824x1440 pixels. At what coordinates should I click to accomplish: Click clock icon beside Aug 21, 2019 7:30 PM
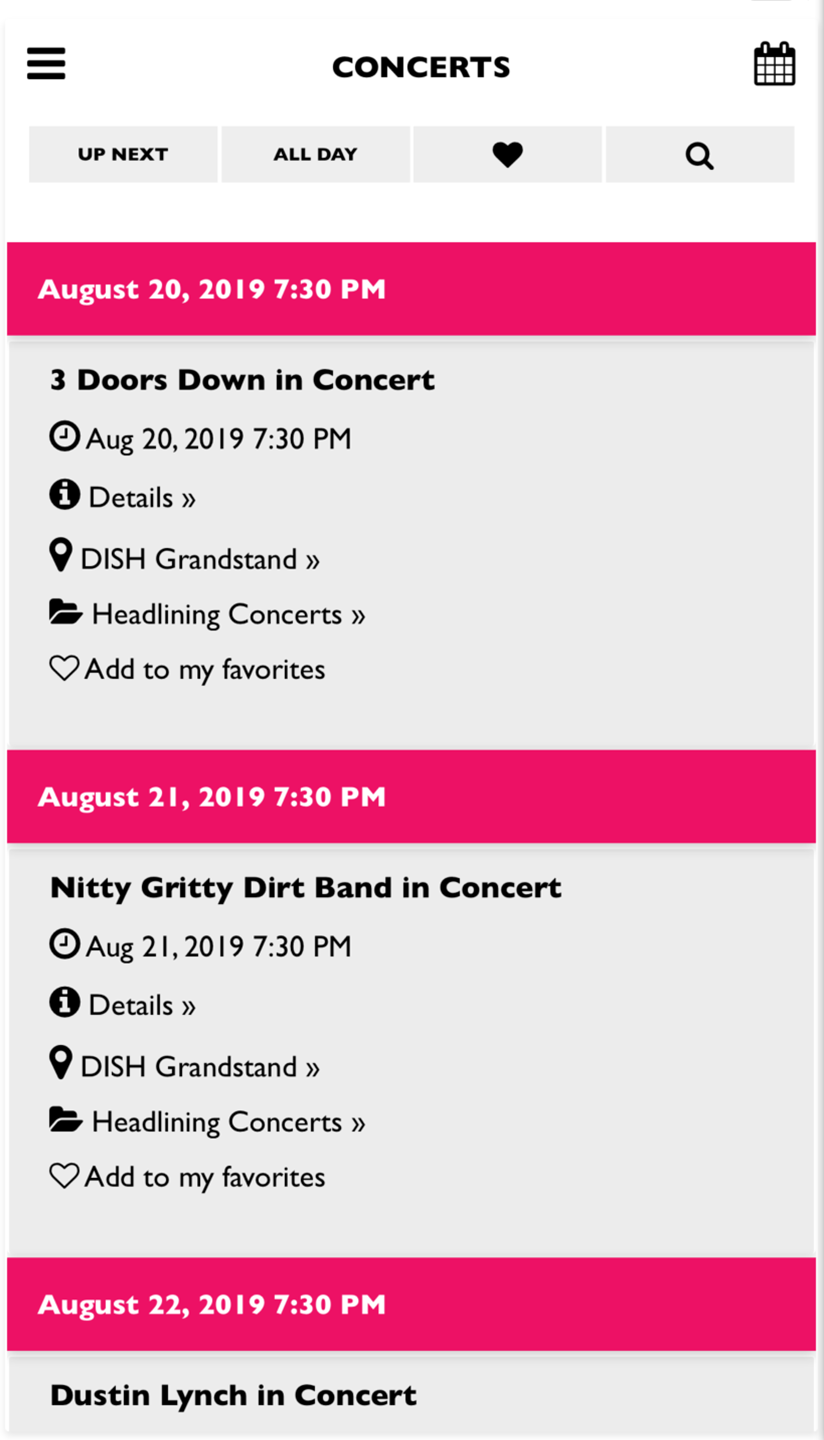point(64,943)
